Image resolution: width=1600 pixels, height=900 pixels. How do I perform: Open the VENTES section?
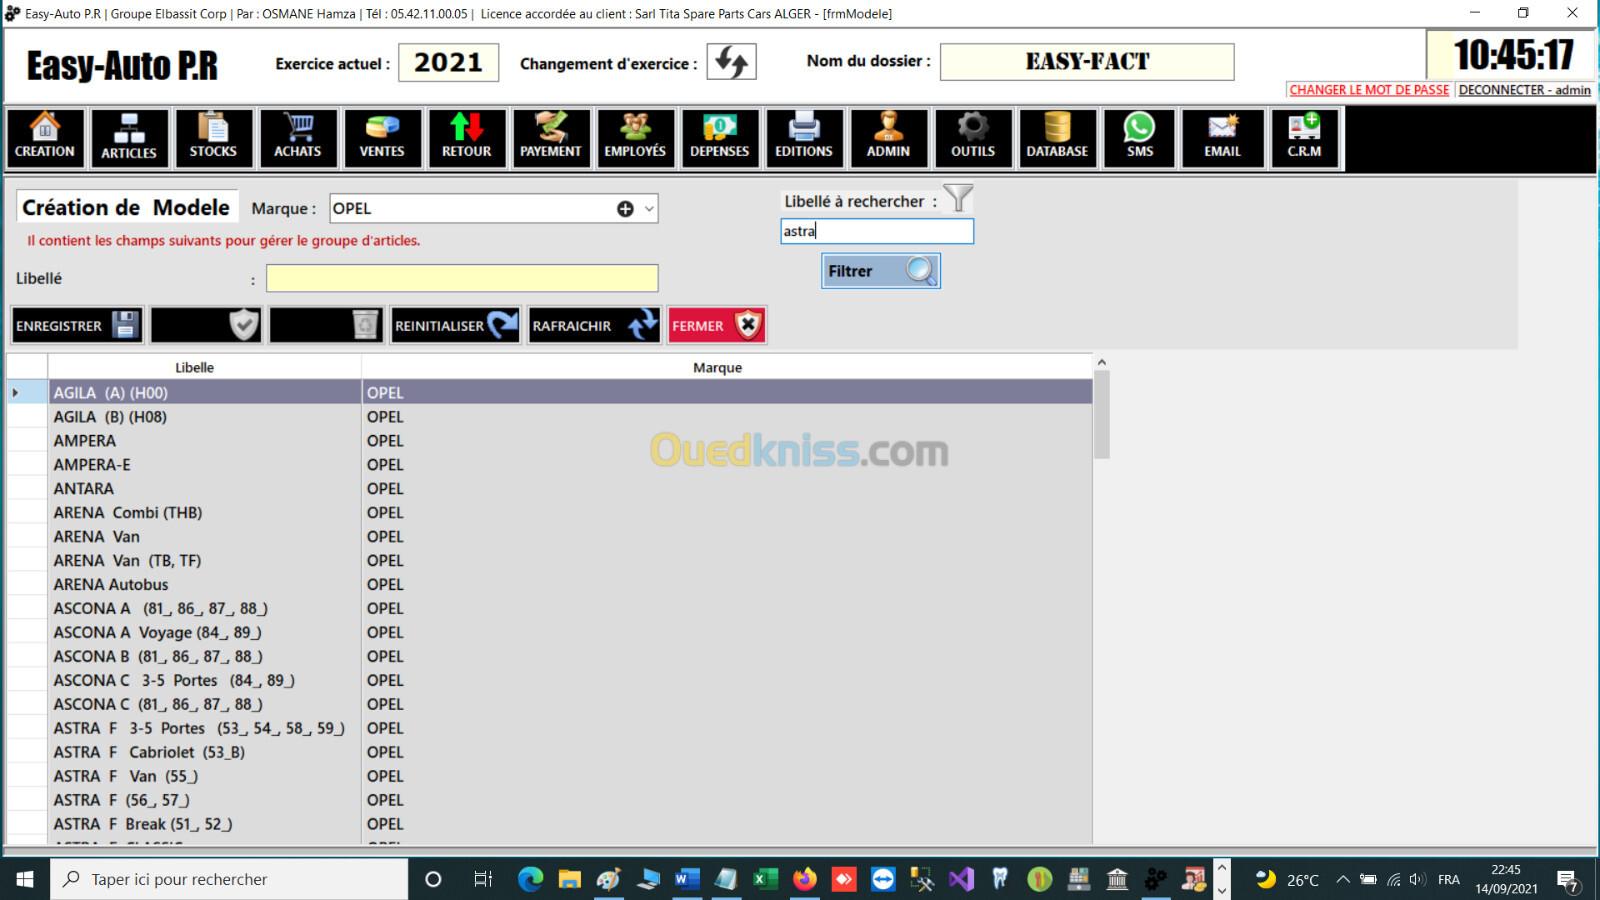382,138
